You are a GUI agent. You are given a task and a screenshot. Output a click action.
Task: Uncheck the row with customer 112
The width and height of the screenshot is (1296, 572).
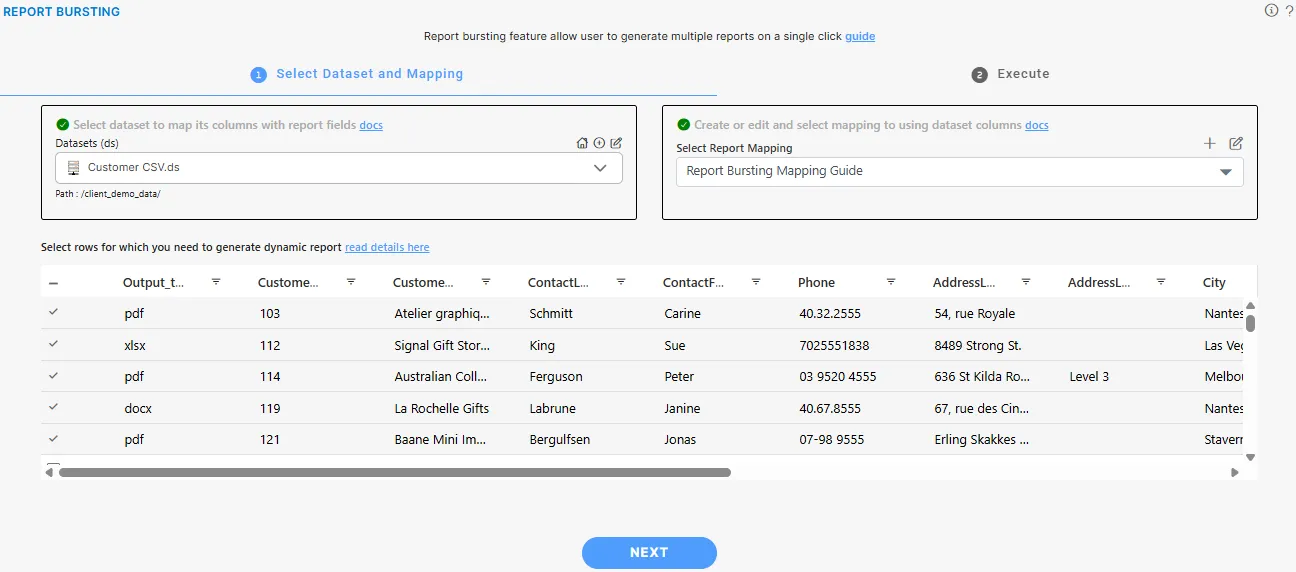click(53, 345)
